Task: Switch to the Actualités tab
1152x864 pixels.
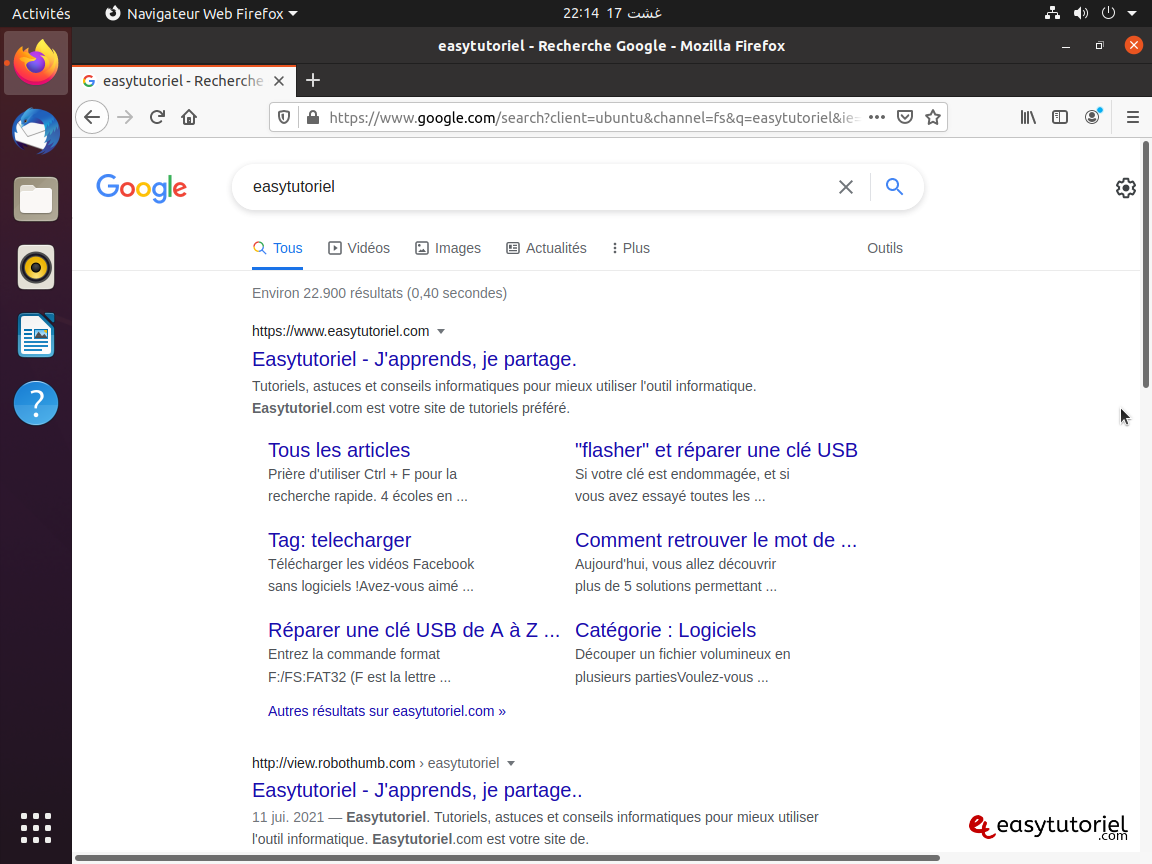Action: [547, 248]
